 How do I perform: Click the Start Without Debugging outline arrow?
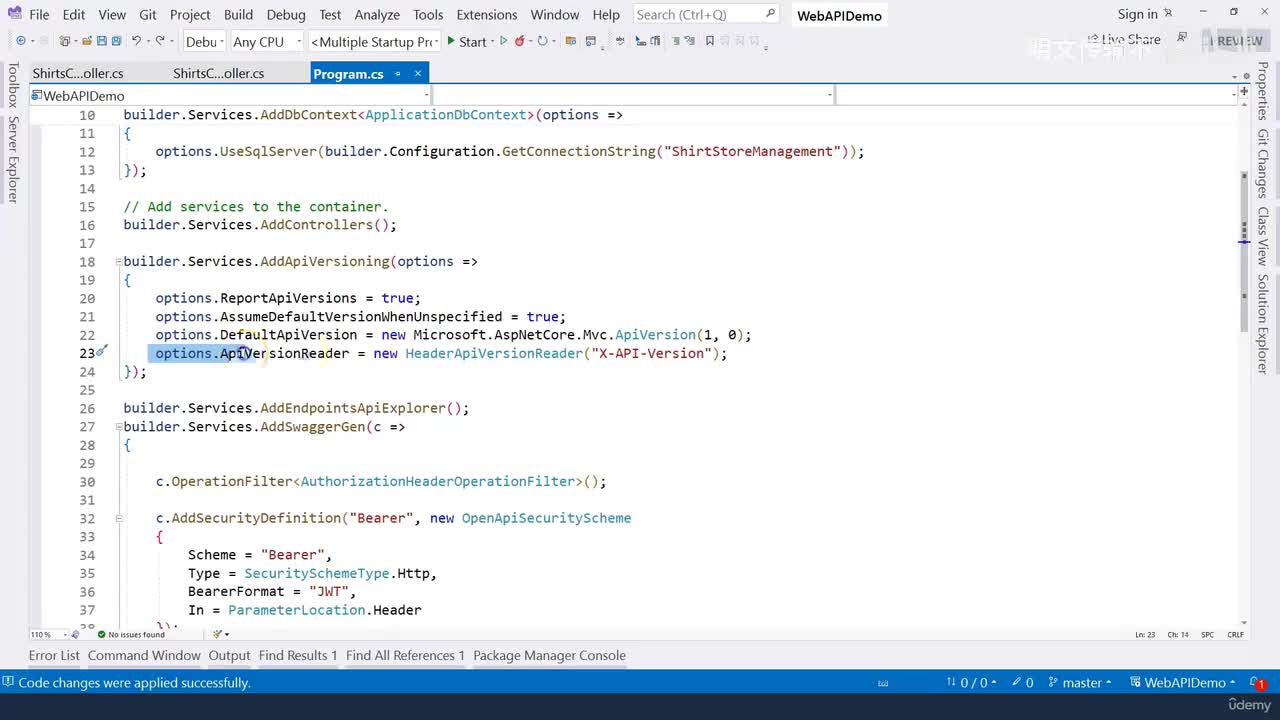coord(504,41)
